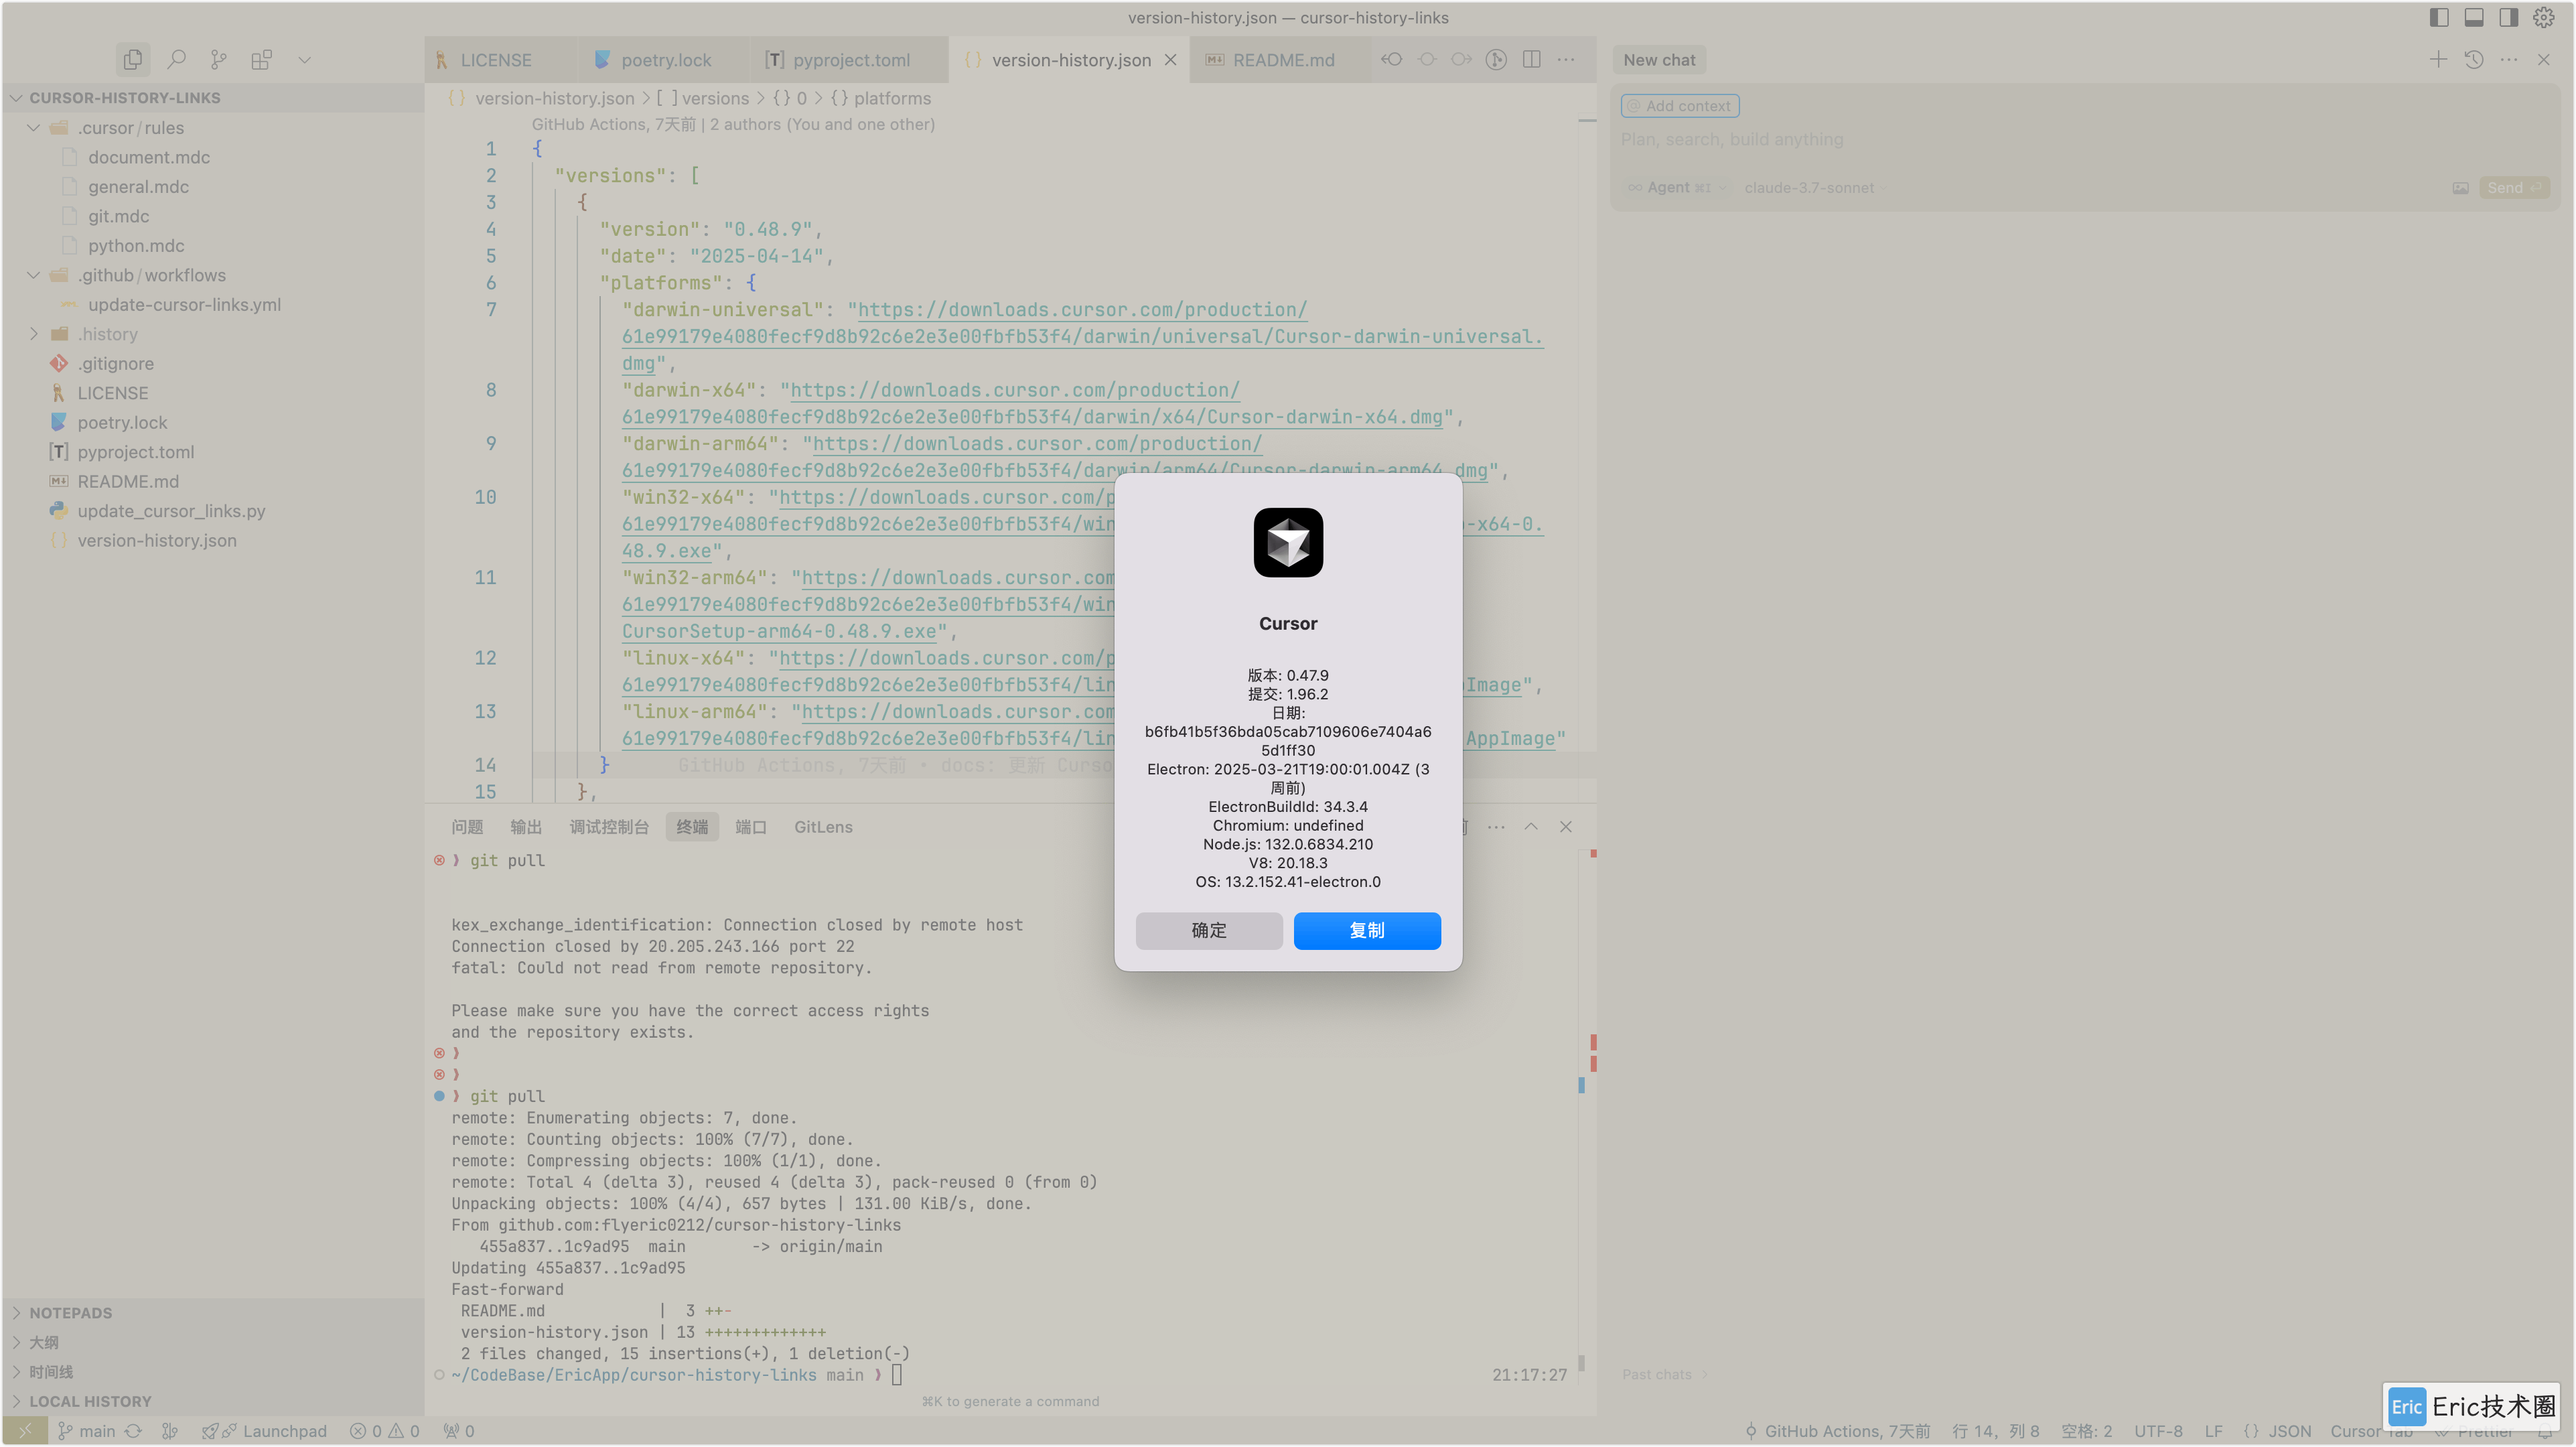Switch to the GitLens panel tab
This screenshot has width=2576, height=1447.
coord(823,827)
